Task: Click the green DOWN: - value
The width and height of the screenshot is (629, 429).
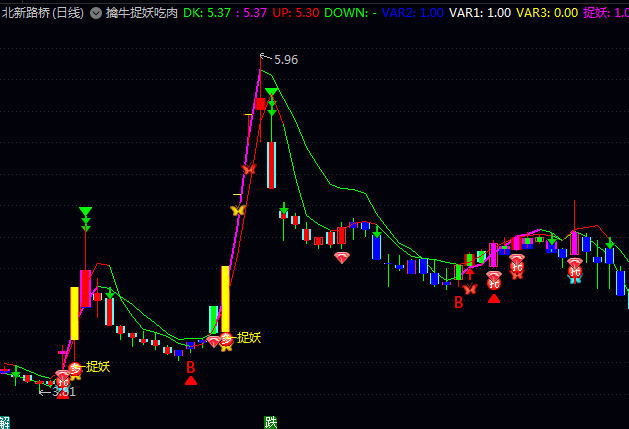Action: (x=350, y=13)
